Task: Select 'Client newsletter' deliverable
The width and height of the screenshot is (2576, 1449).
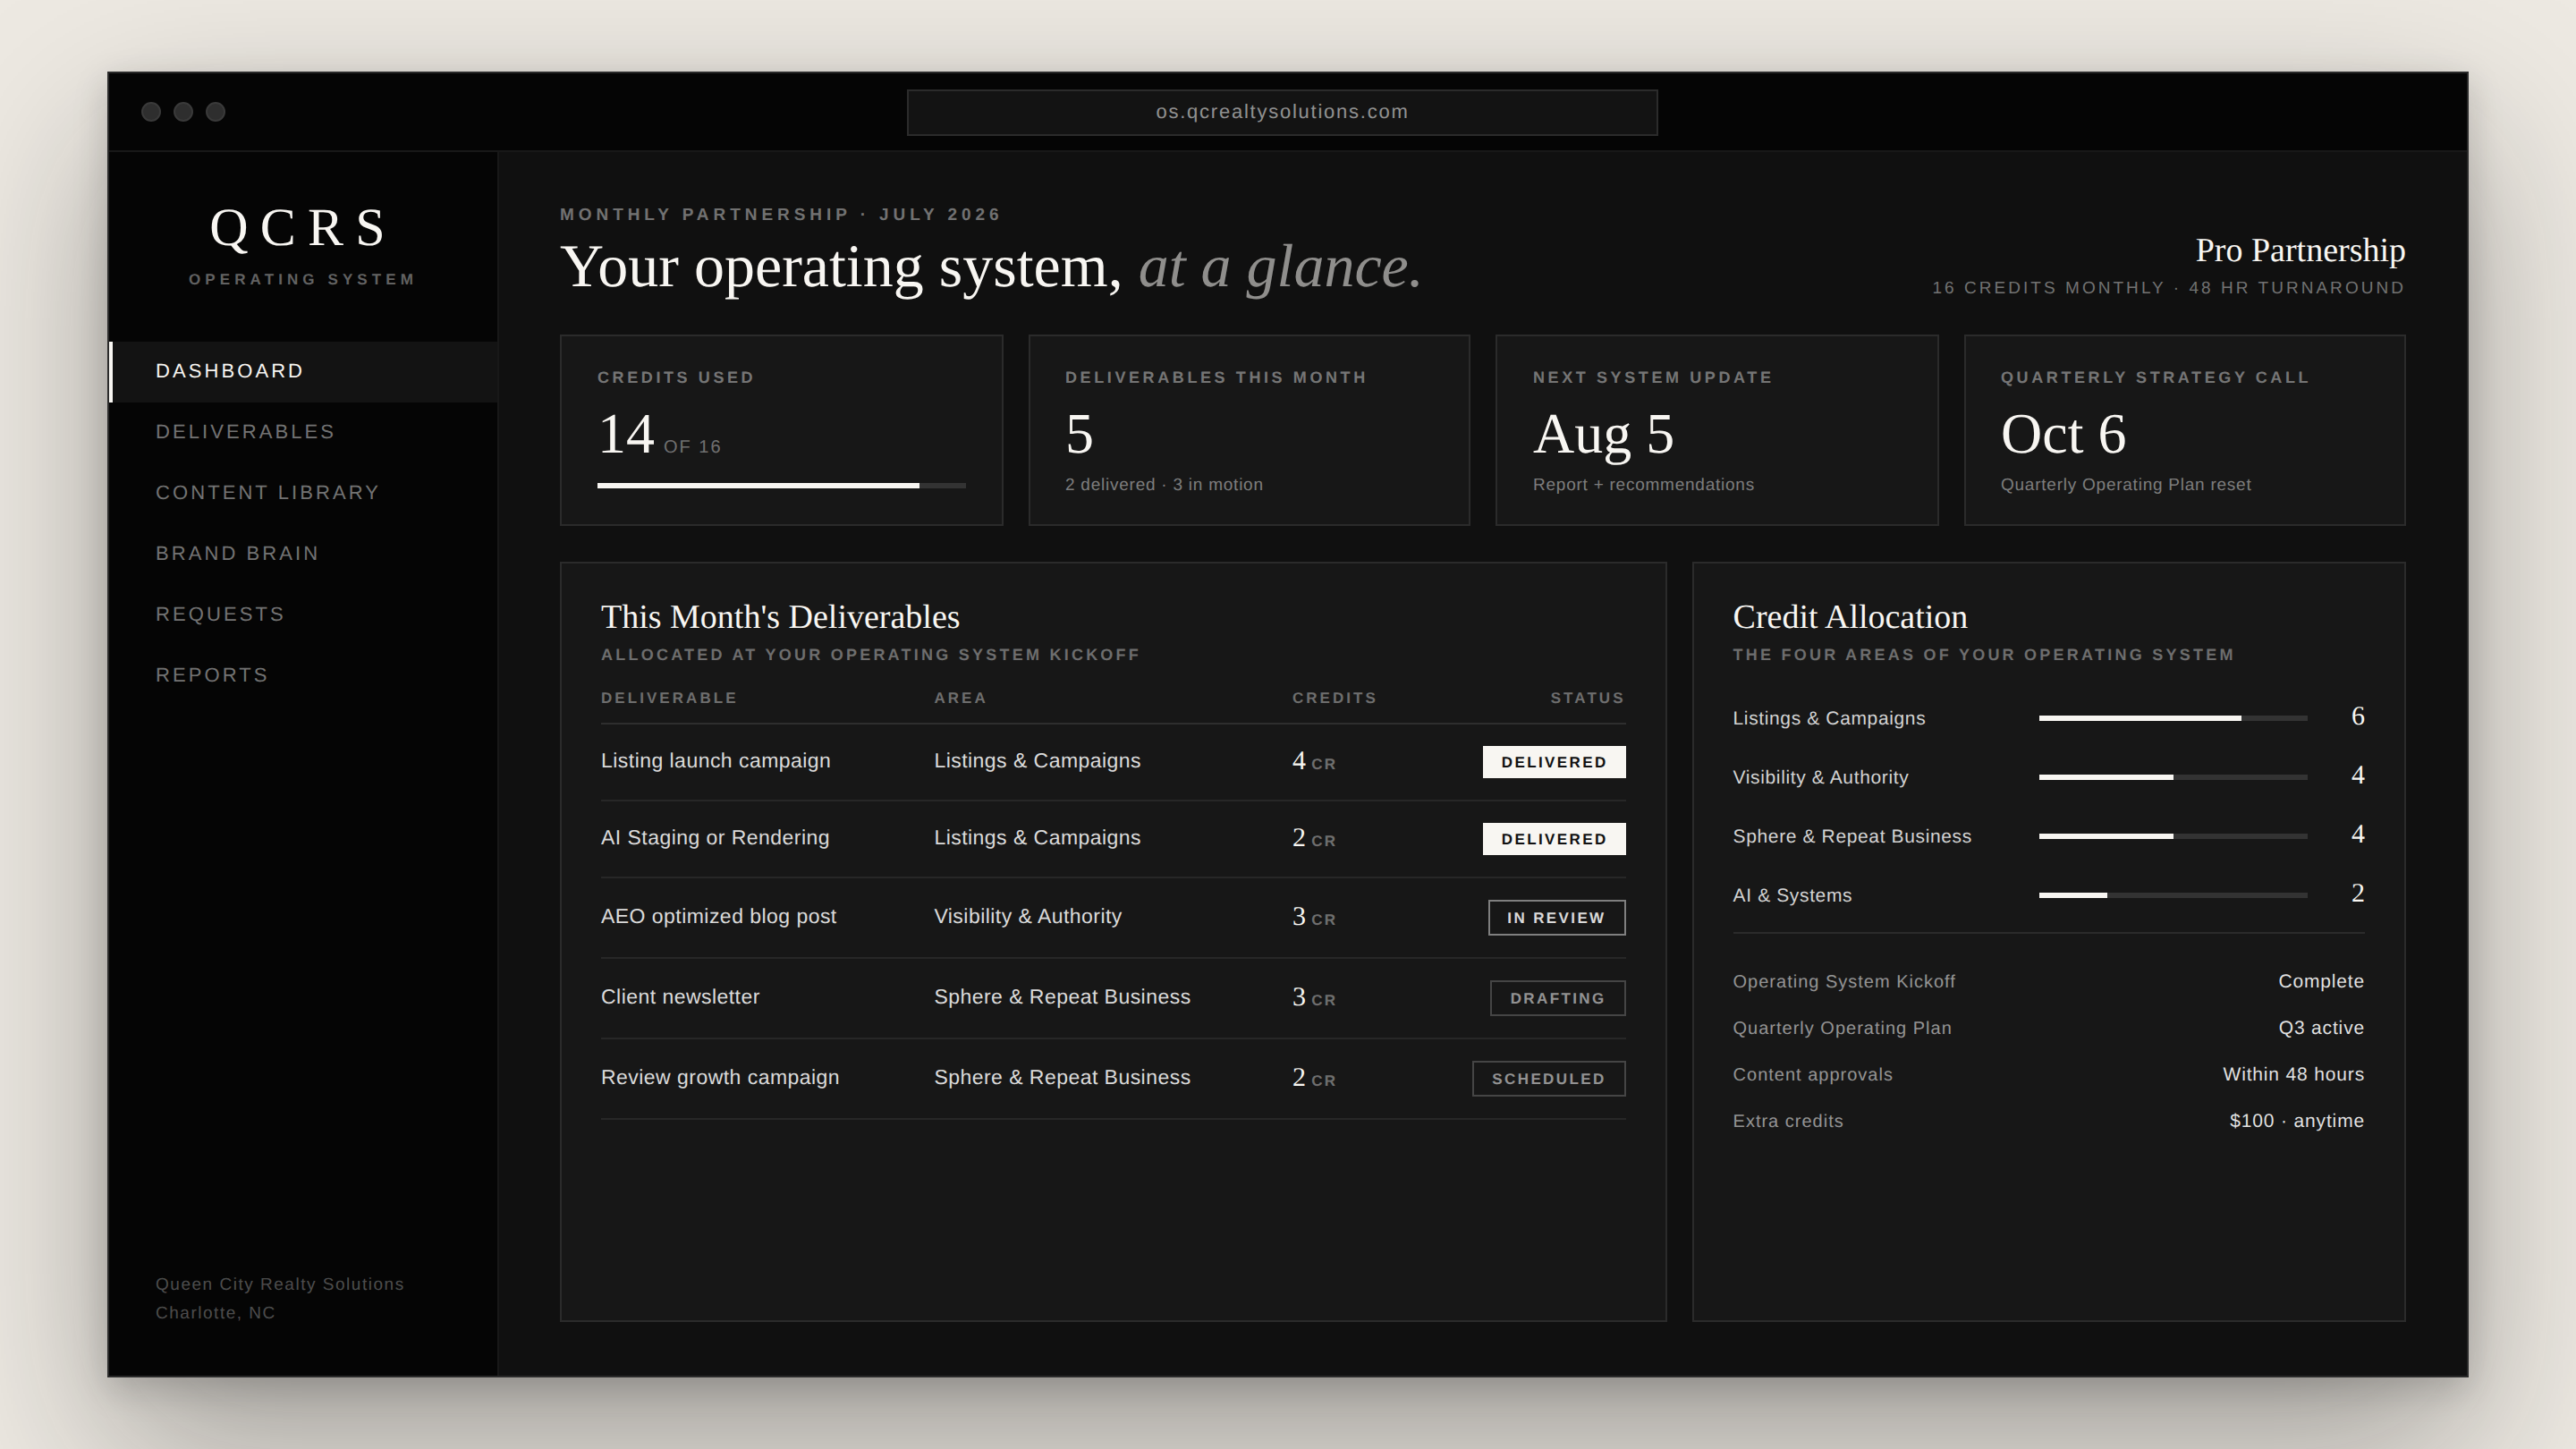Action: (x=680, y=997)
